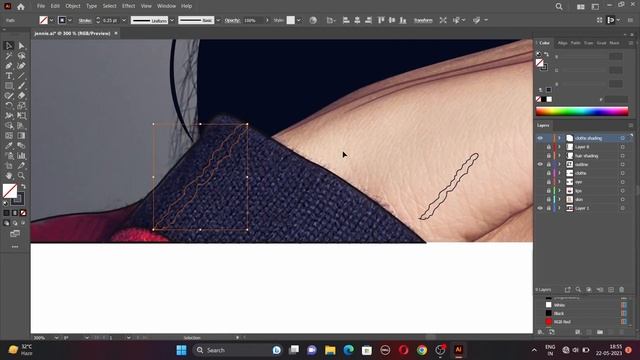Click the Opacity label link
This screenshot has height=360, width=640.
(x=232, y=20)
